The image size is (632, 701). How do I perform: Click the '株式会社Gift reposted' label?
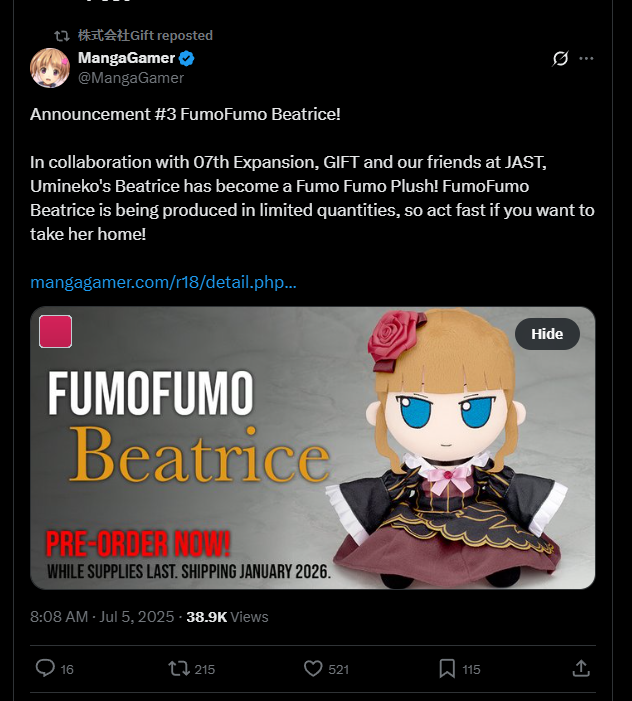tap(145, 35)
